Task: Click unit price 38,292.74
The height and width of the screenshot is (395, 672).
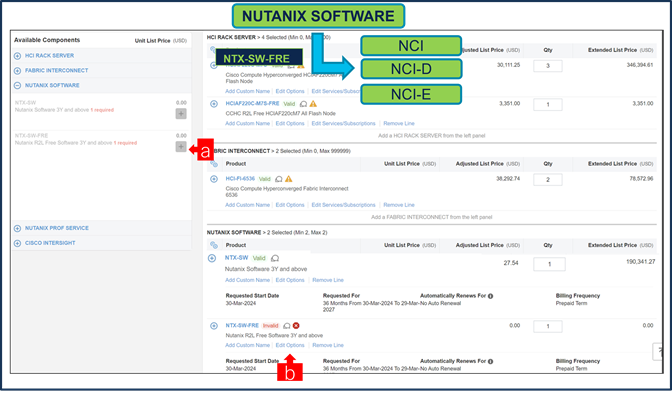Action: (508, 179)
